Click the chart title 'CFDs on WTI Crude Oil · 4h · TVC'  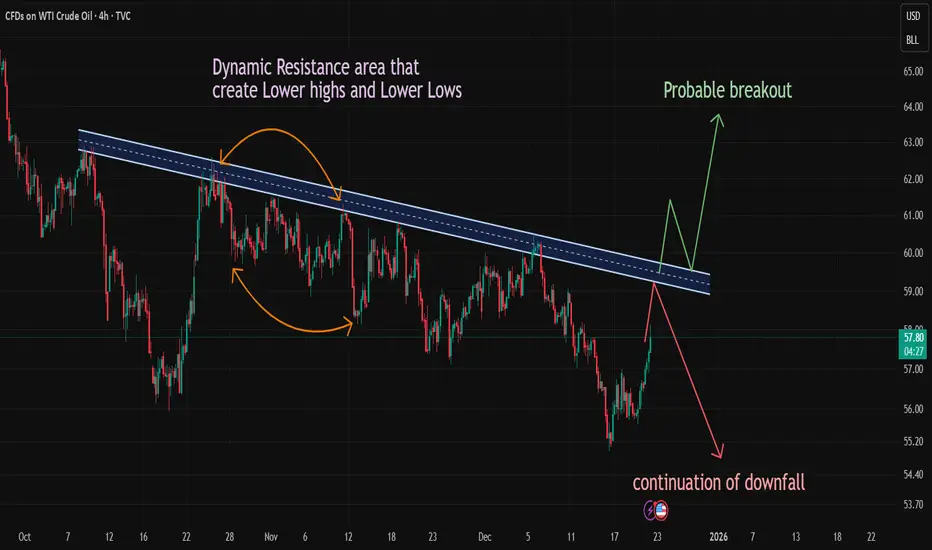coord(68,16)
